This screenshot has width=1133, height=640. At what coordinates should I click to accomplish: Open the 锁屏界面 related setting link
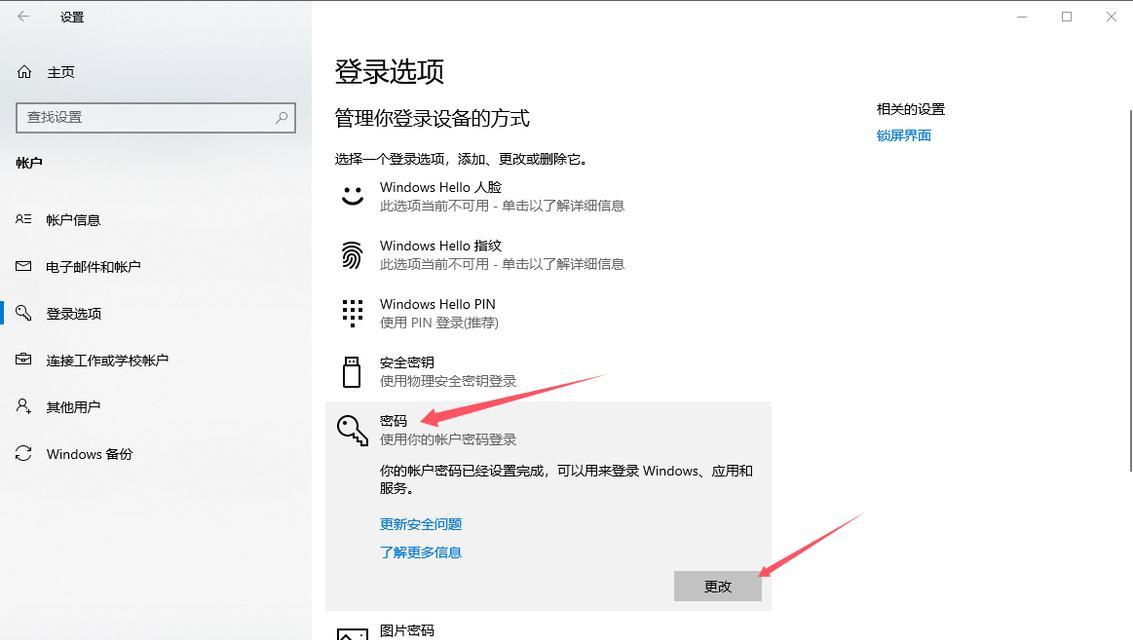click(x=903, y=135)
